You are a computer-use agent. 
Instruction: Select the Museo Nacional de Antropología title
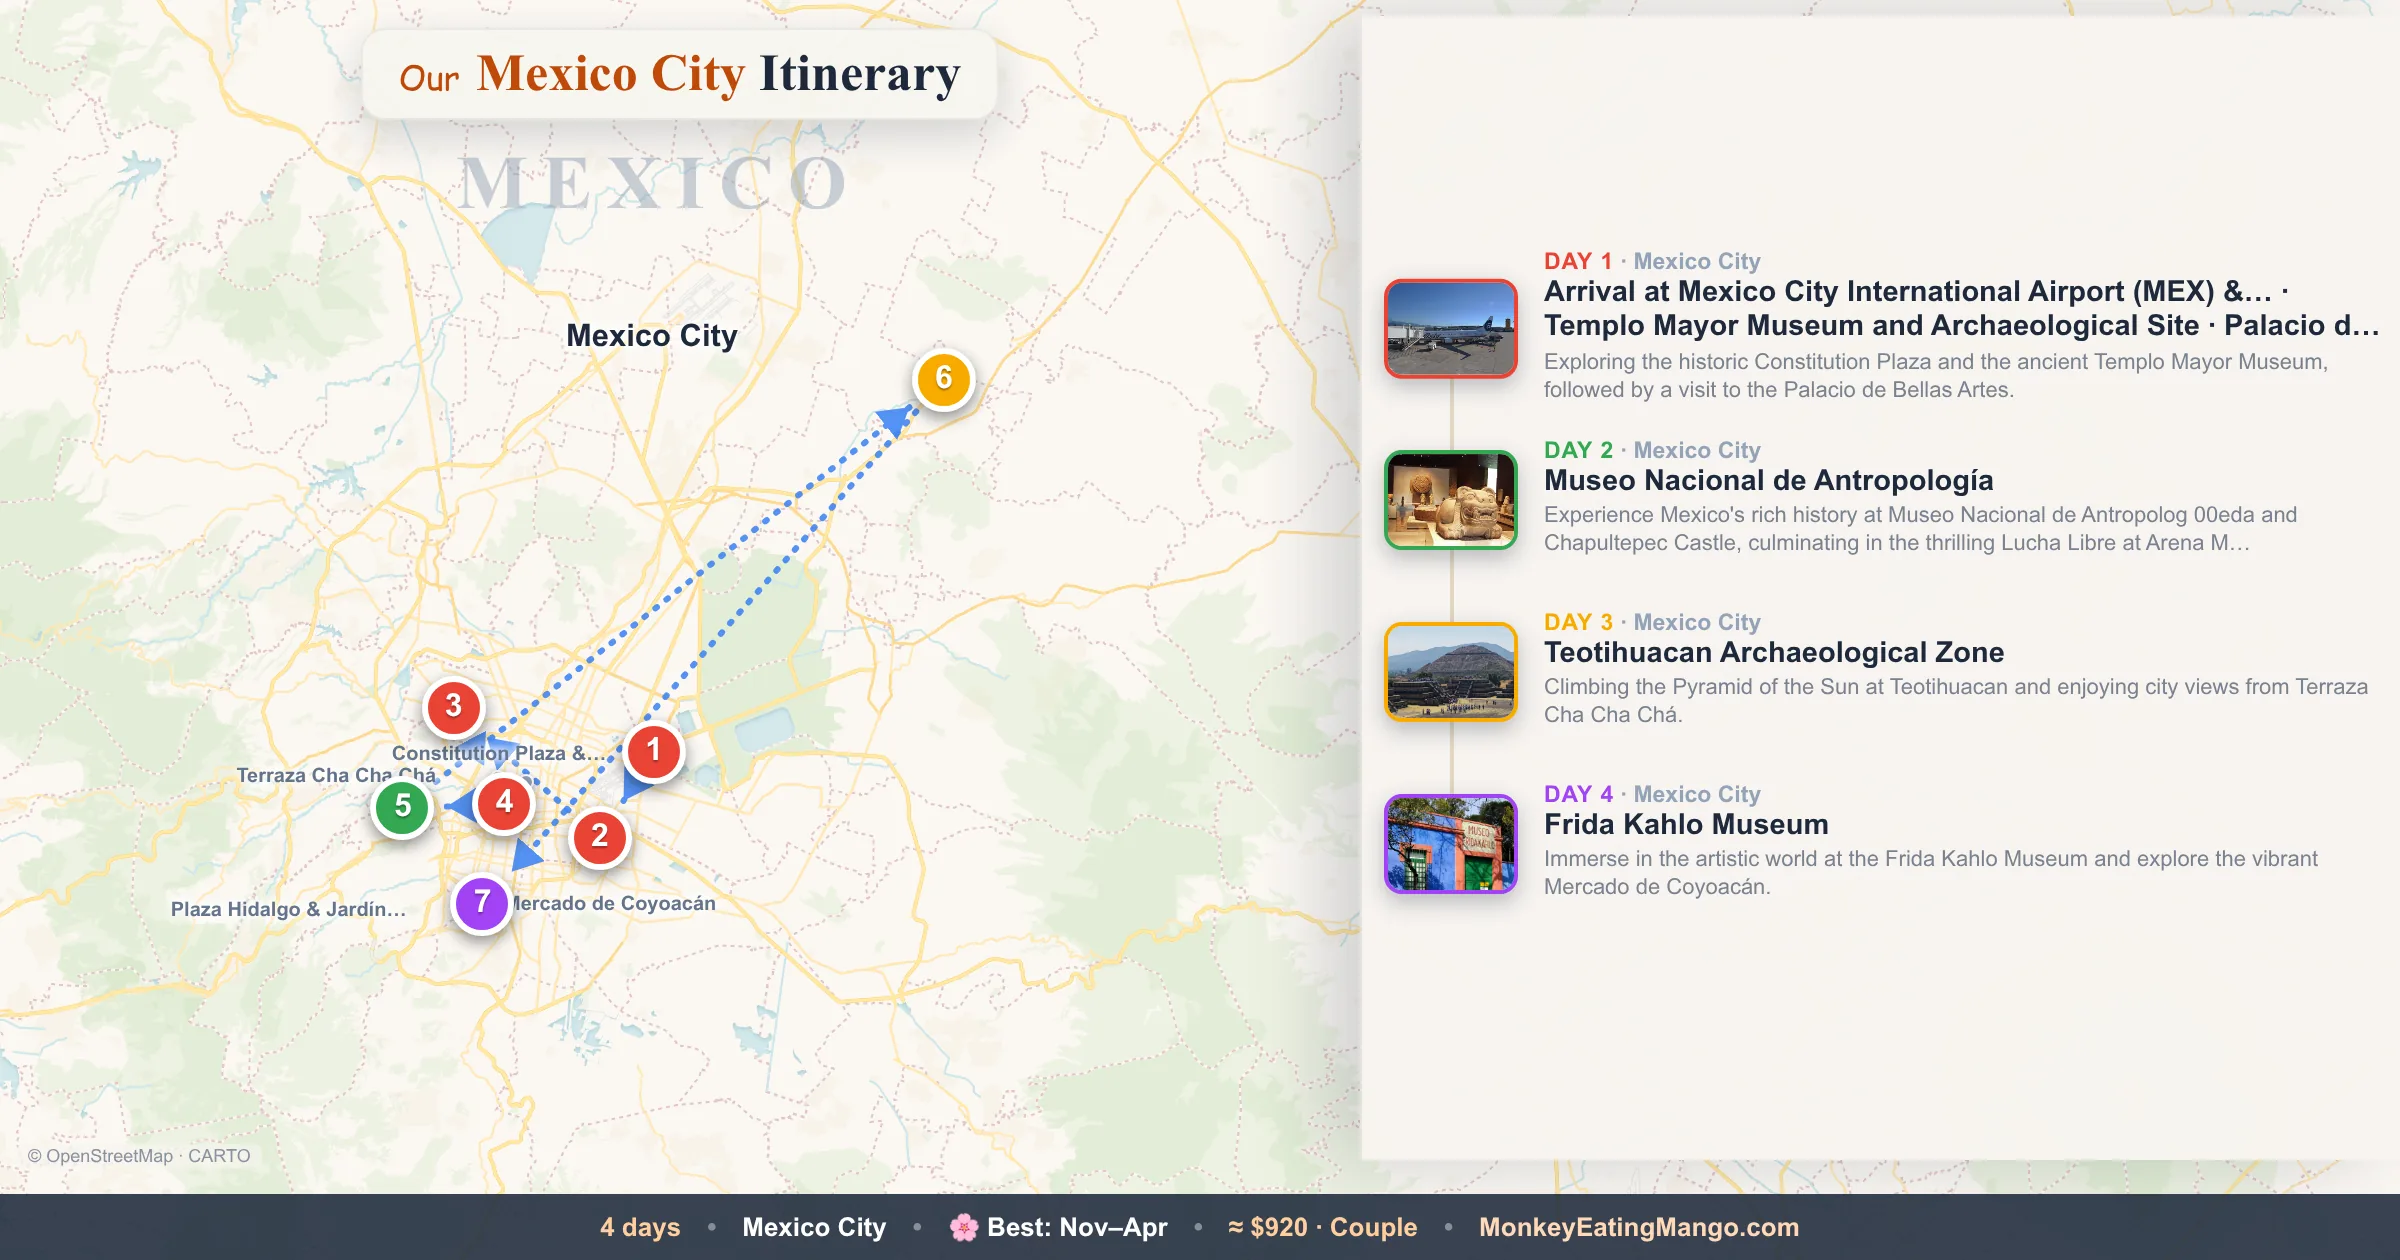pos(1768,481)
